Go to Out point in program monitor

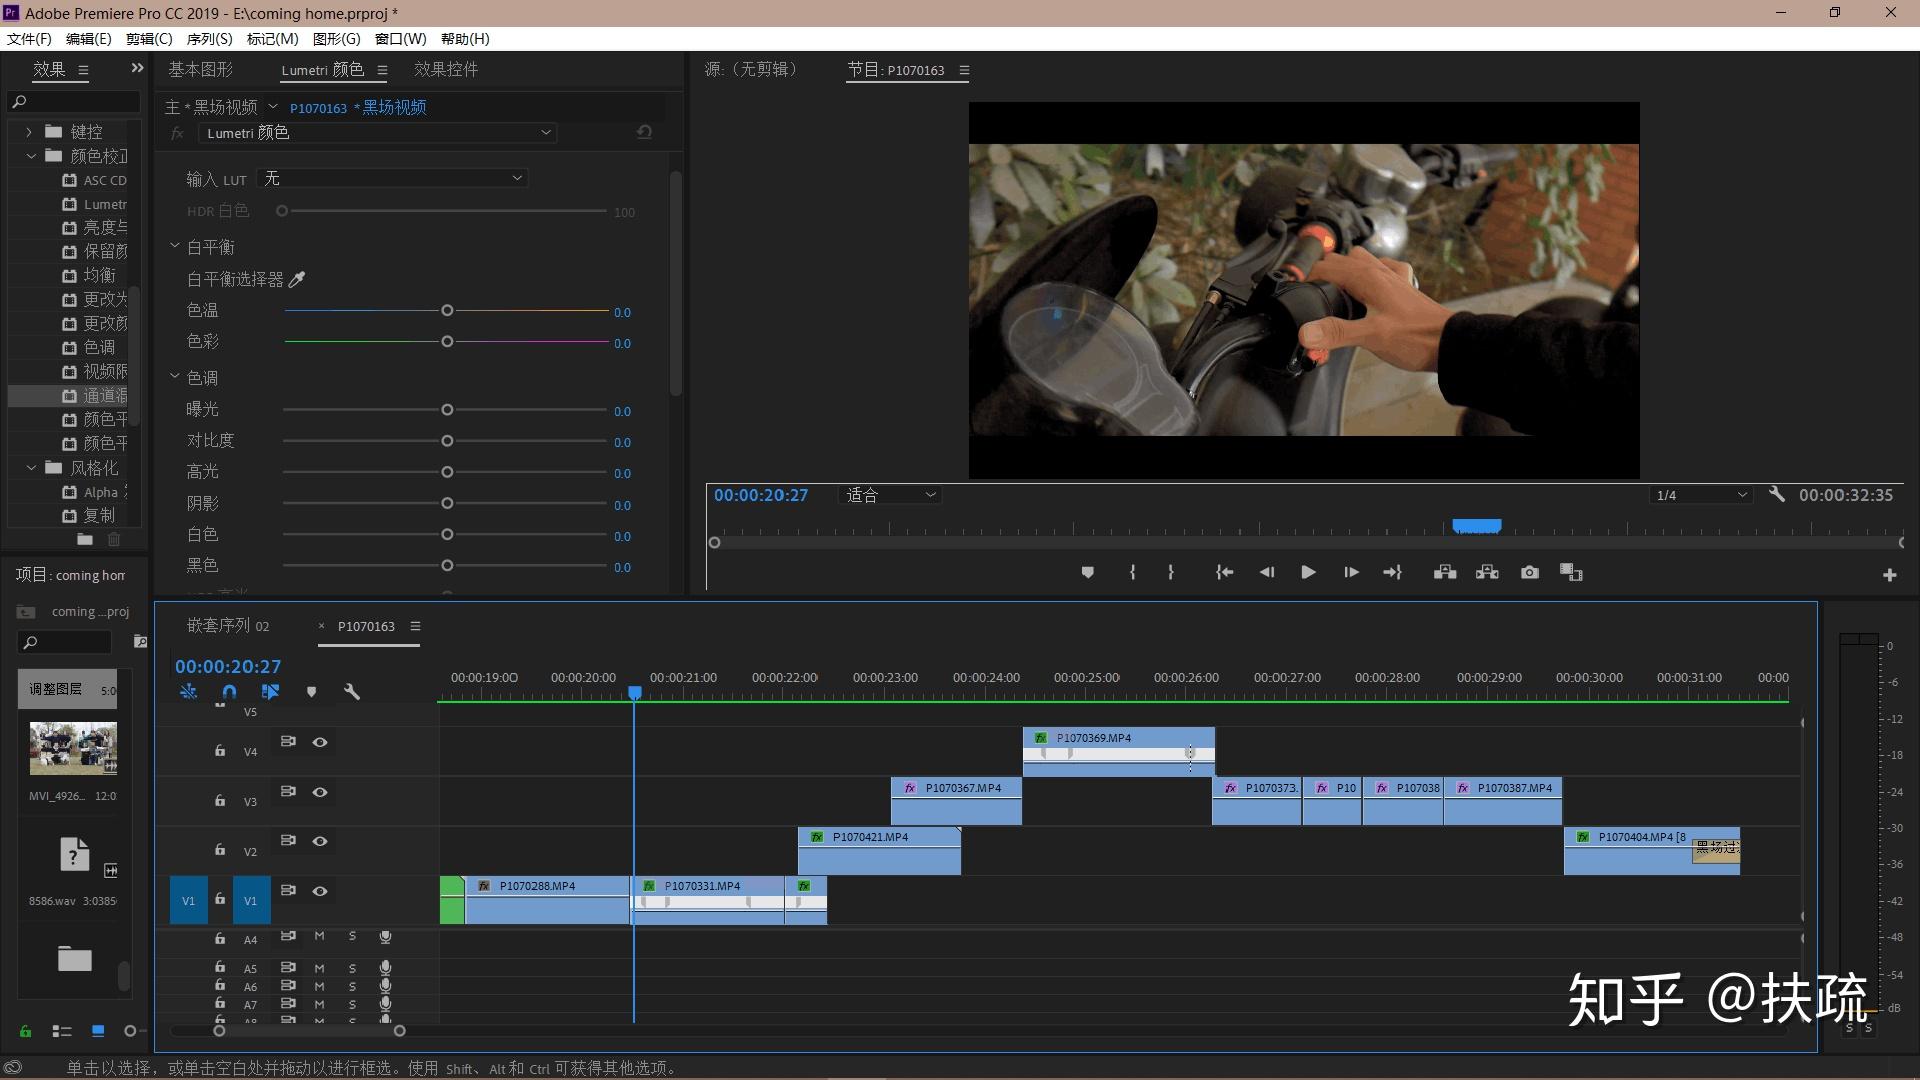pos(1393,573)
